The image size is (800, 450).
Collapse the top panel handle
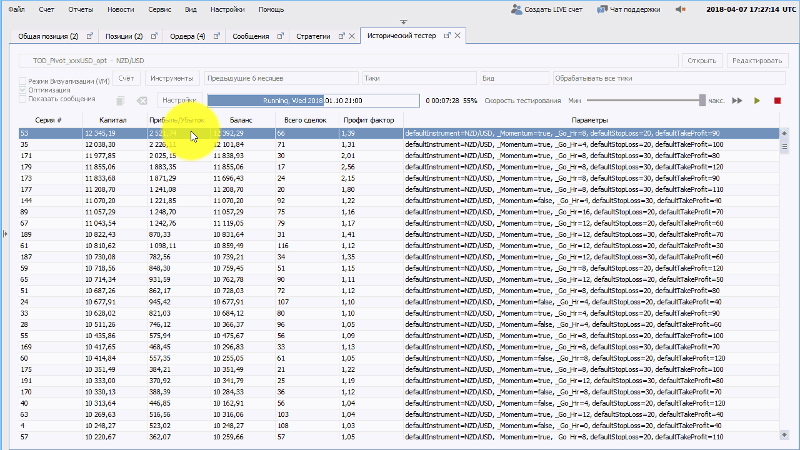click(x=404, y=22)
